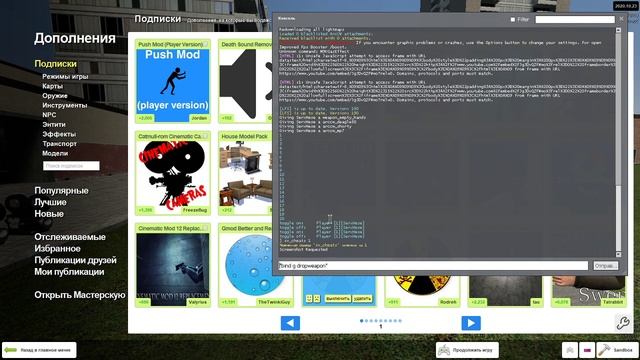Toggle checkbox on Catmull-rom Cinematic Cameras card
This screenshot has height=360, width=640.
(x=205, y=136)
